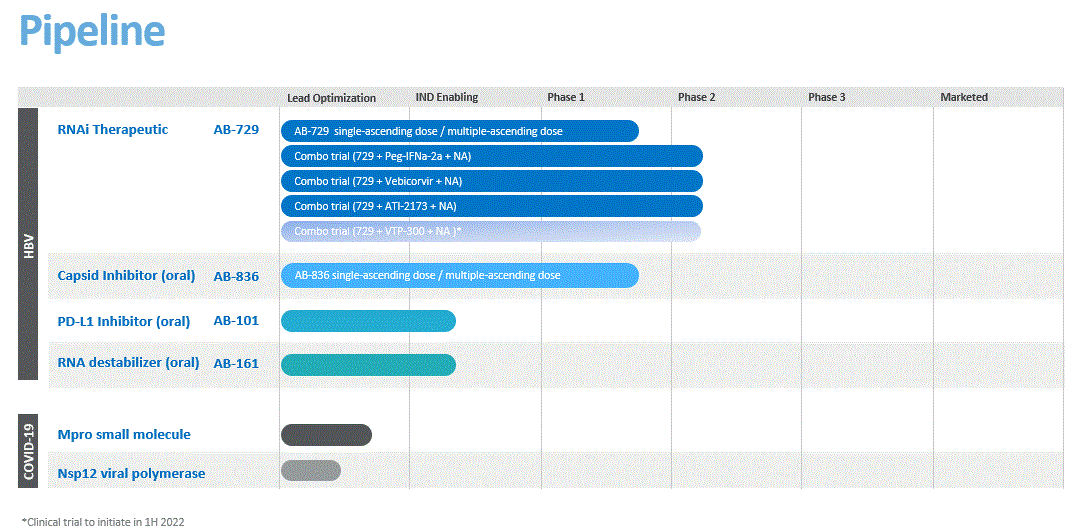Select the Peg-IFNa-2a combo trial bar
The image size is (1080, 532).
[491, 156]
